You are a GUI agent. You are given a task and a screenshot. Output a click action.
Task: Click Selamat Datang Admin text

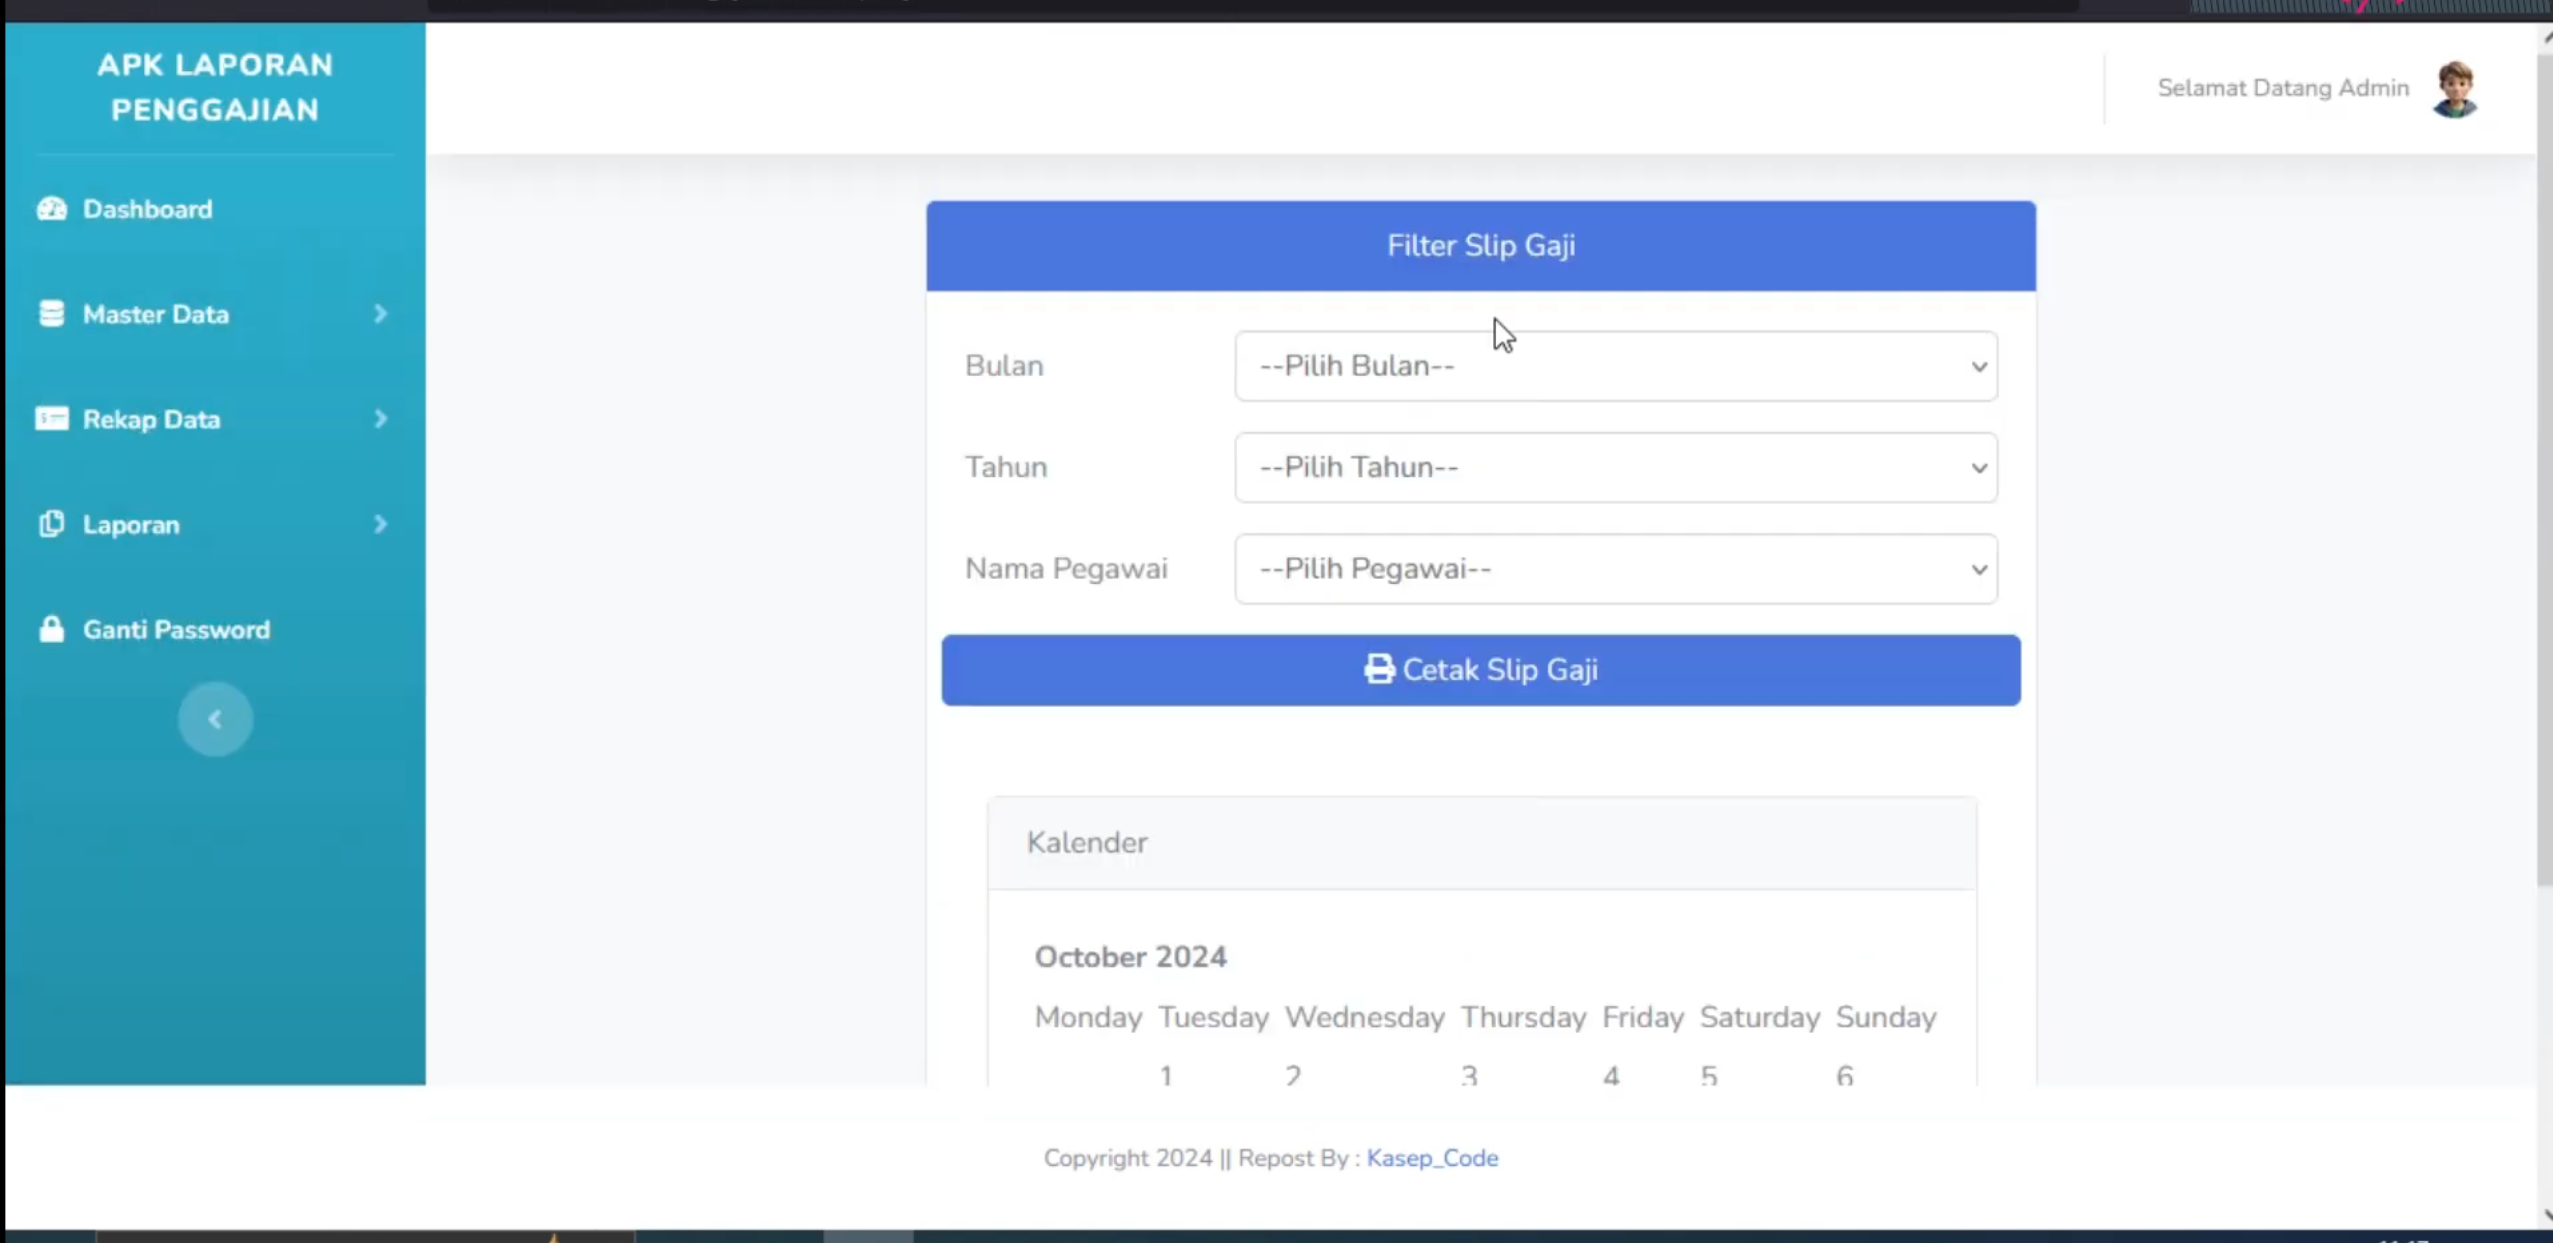(2283, 88)
